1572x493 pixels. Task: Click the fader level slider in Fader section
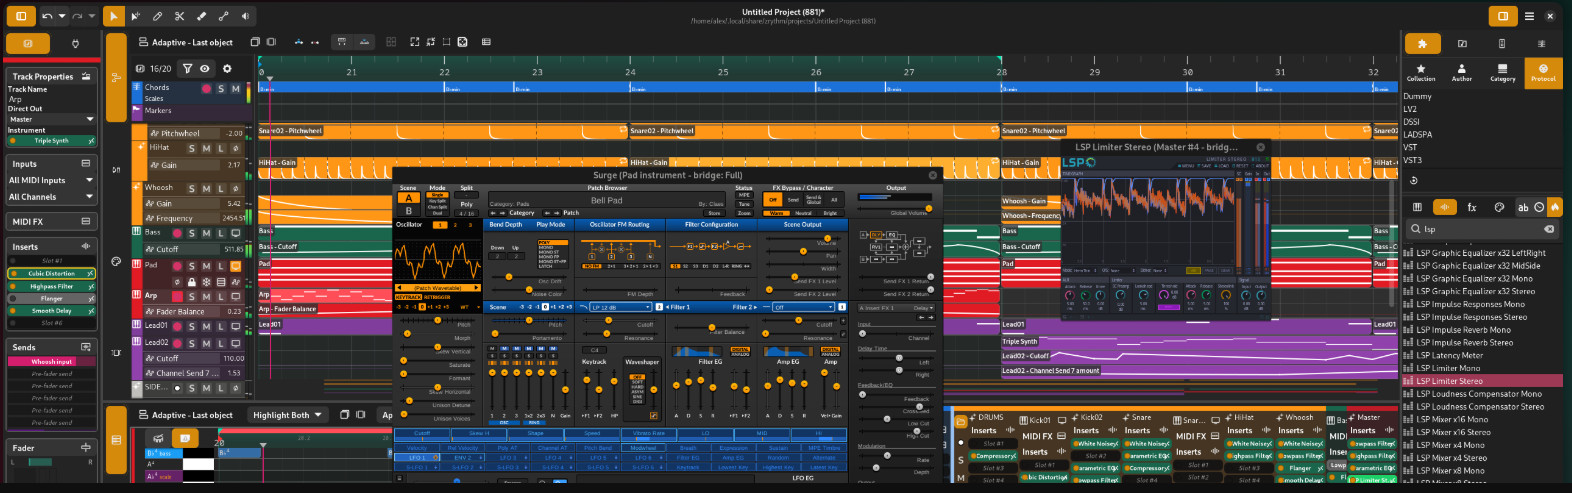pyautogui.click(x=40, y=462)
